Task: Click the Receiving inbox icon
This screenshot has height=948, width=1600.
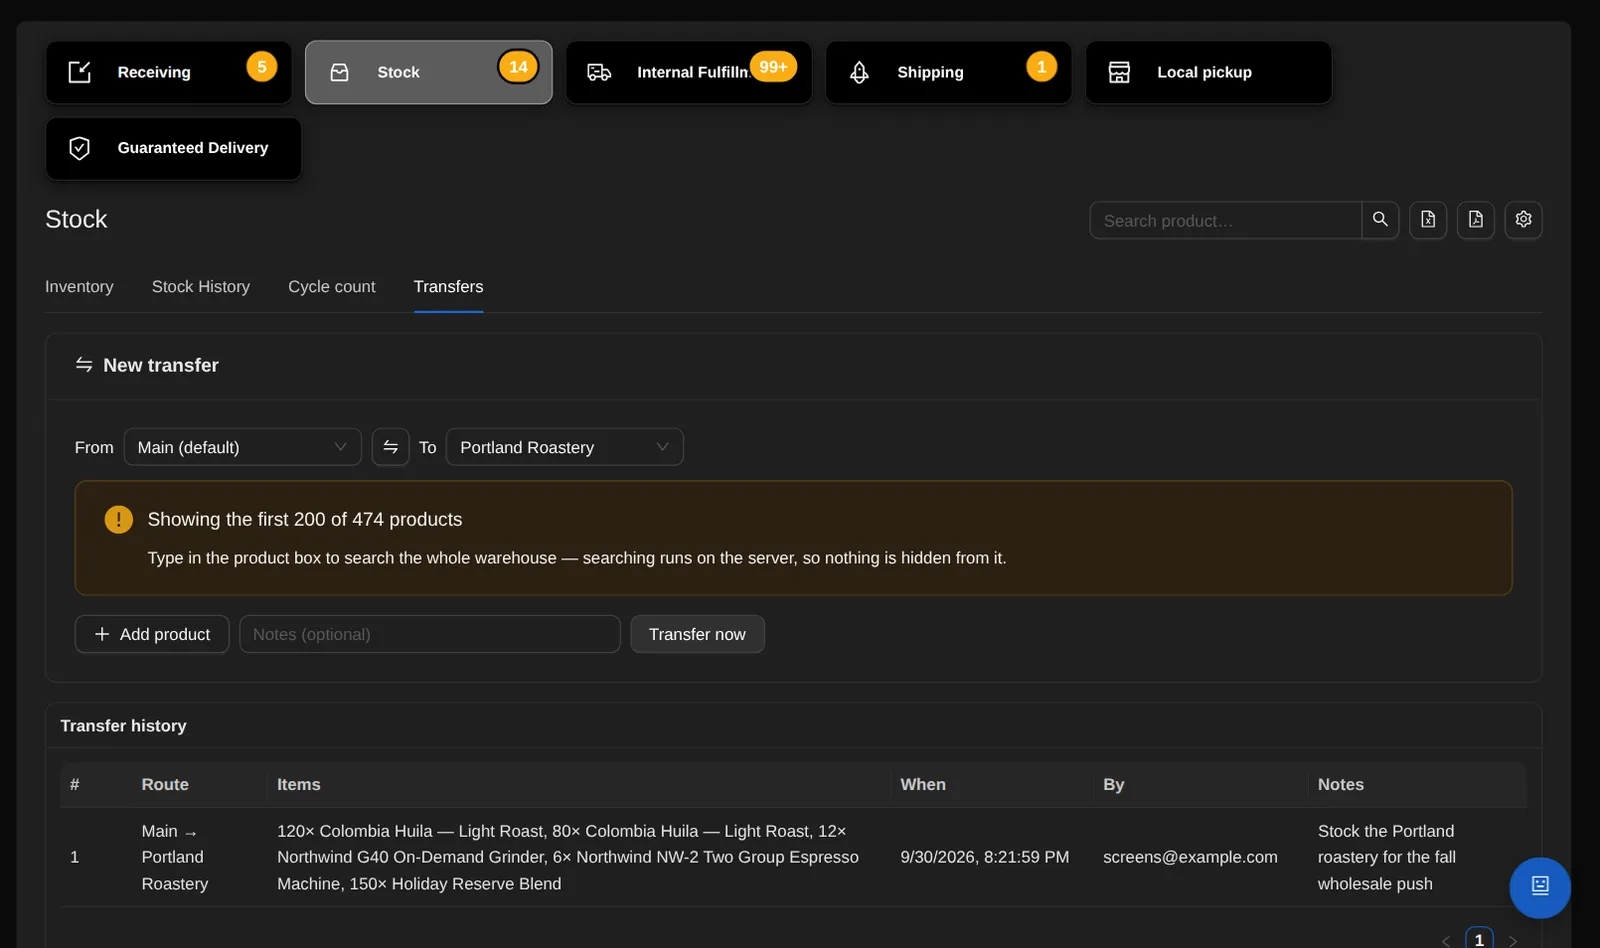Action: [x=80, y=72]
